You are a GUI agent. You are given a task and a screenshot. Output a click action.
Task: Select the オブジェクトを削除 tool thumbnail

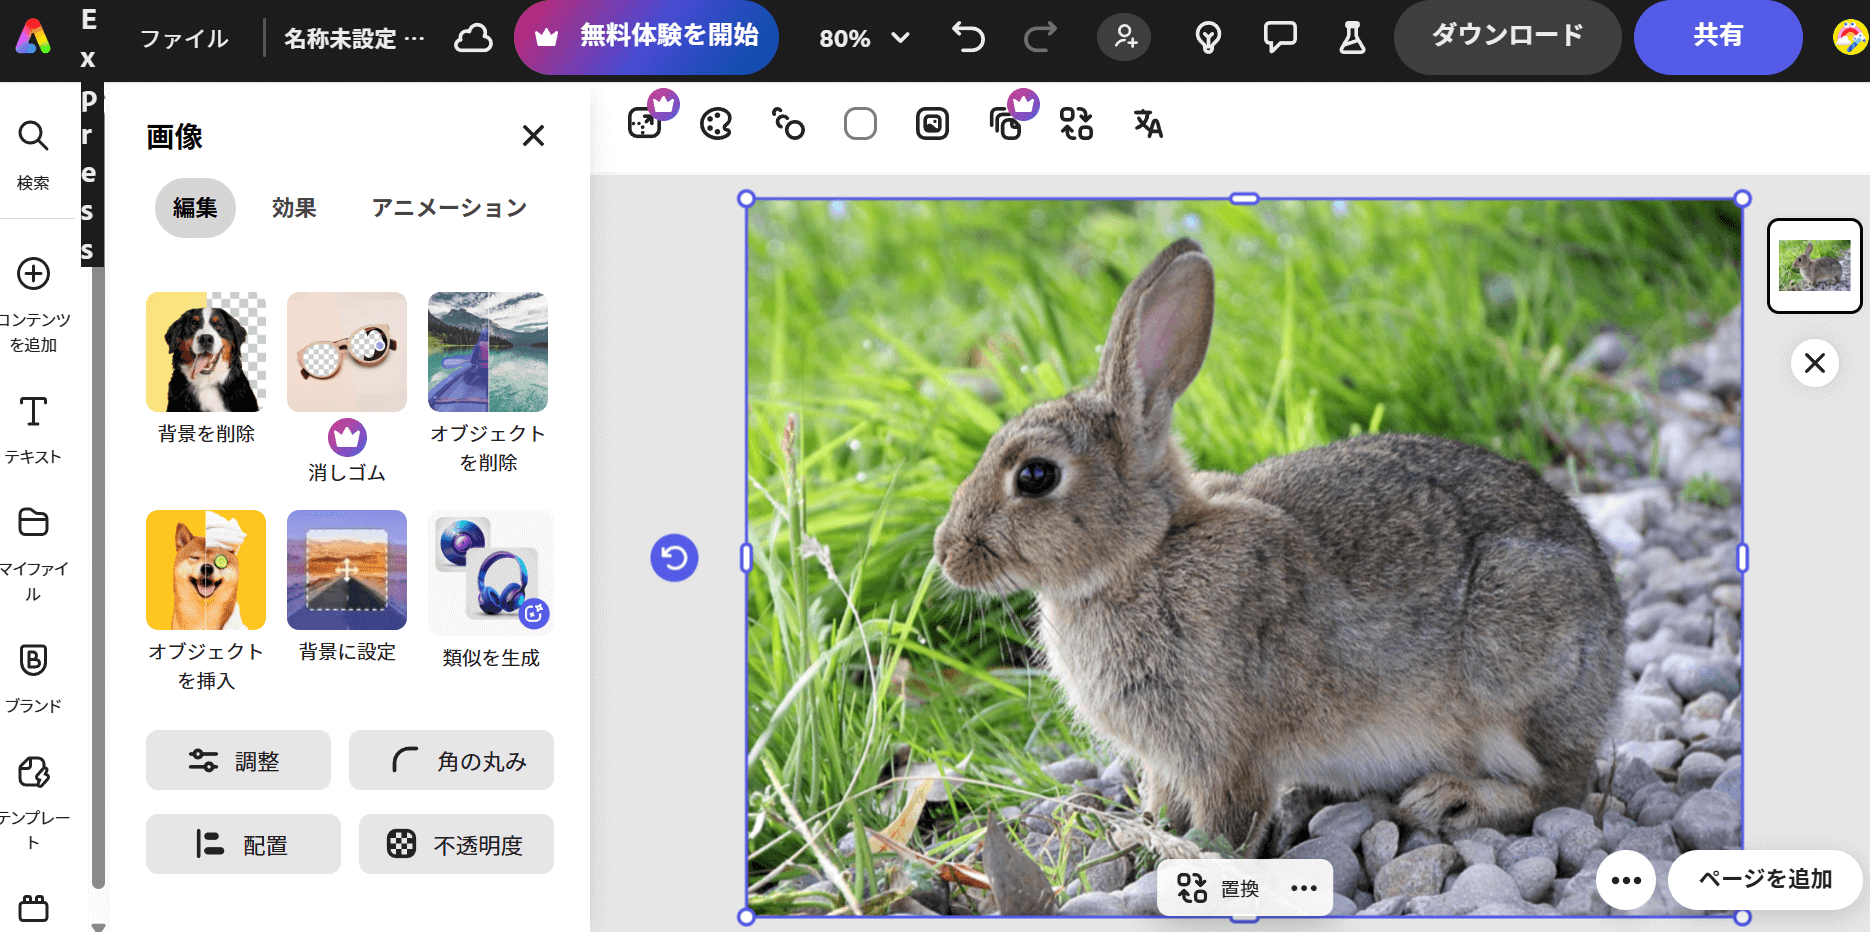click(488, 352)
